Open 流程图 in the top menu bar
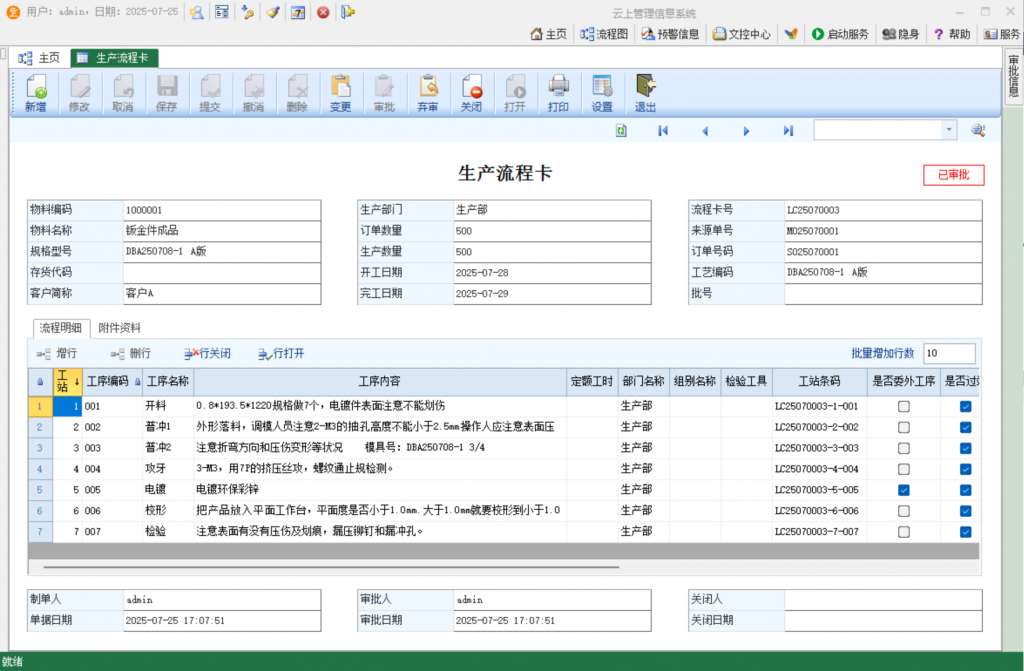1024x671 pixels. coord(604,34)
